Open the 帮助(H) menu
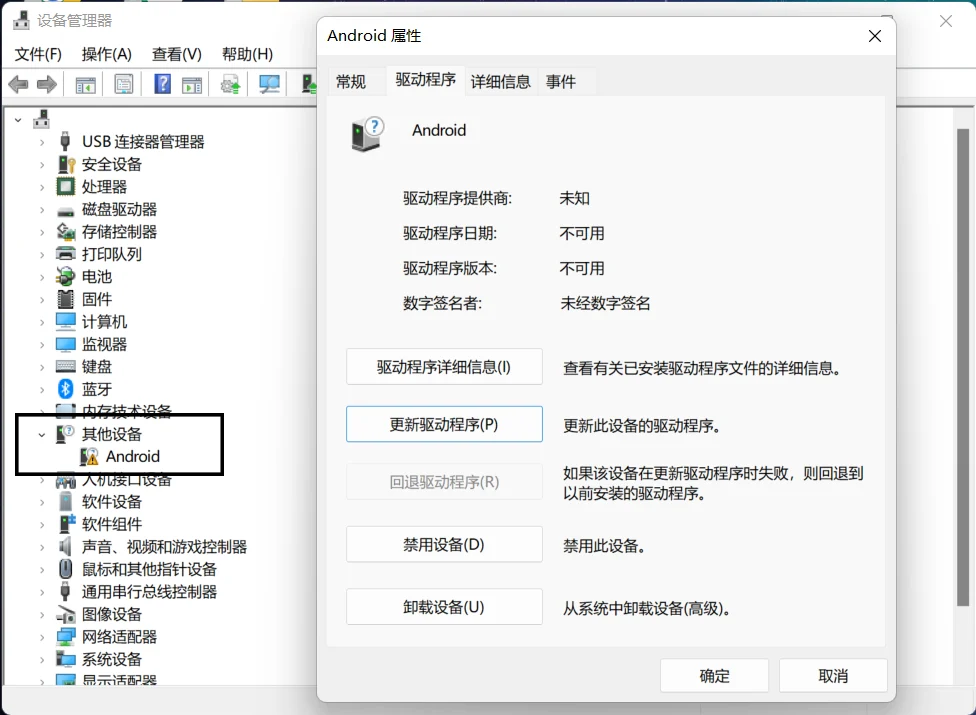The height and width of the screenshot is (715, 976). pyautogui.click(x=247, y=54)
